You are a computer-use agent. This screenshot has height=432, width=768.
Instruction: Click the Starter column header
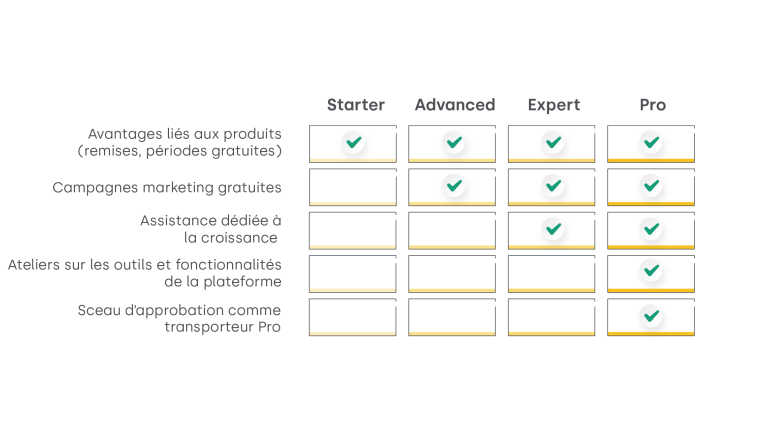tap(356, 105)
